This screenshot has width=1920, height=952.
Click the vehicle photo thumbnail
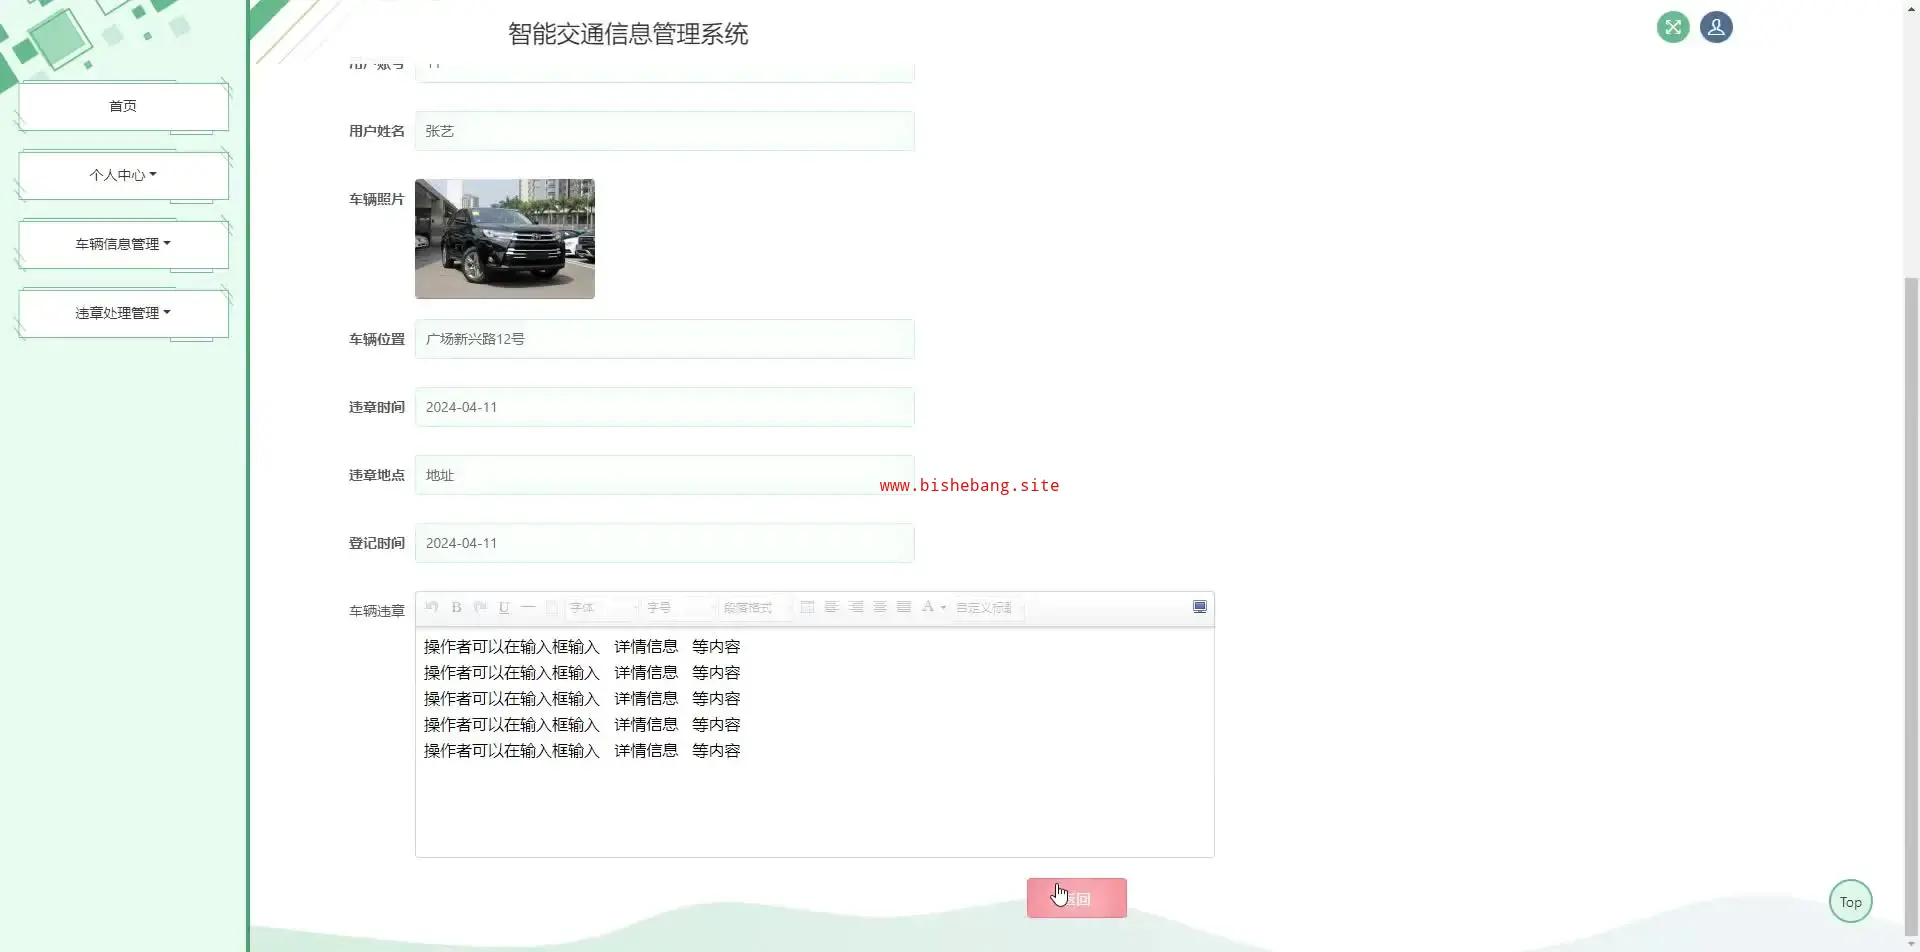click(504, 238)
